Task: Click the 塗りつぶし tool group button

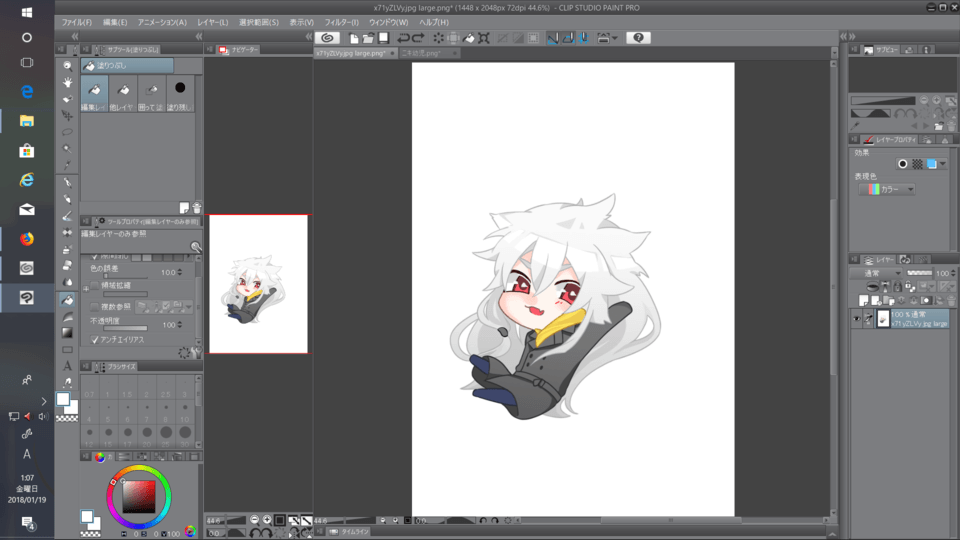Action: [x=127, y=65]
